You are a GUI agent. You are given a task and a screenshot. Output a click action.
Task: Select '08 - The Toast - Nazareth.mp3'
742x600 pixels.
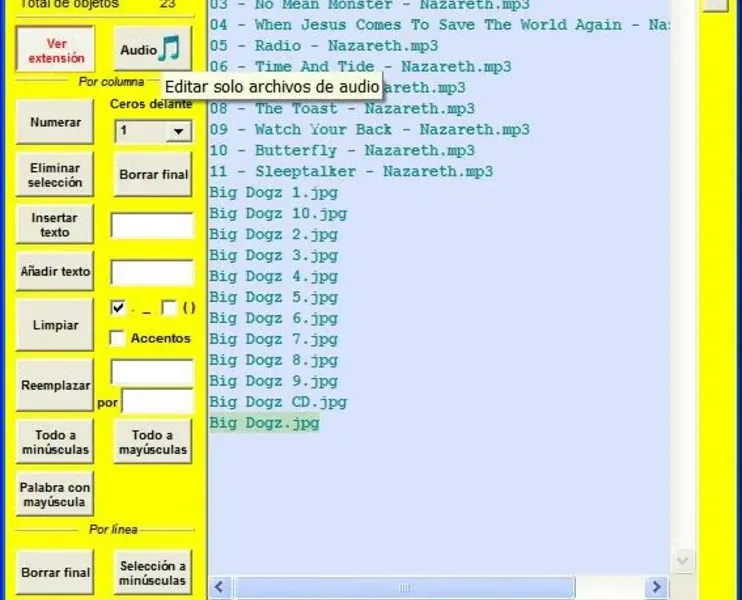(342, 109)
